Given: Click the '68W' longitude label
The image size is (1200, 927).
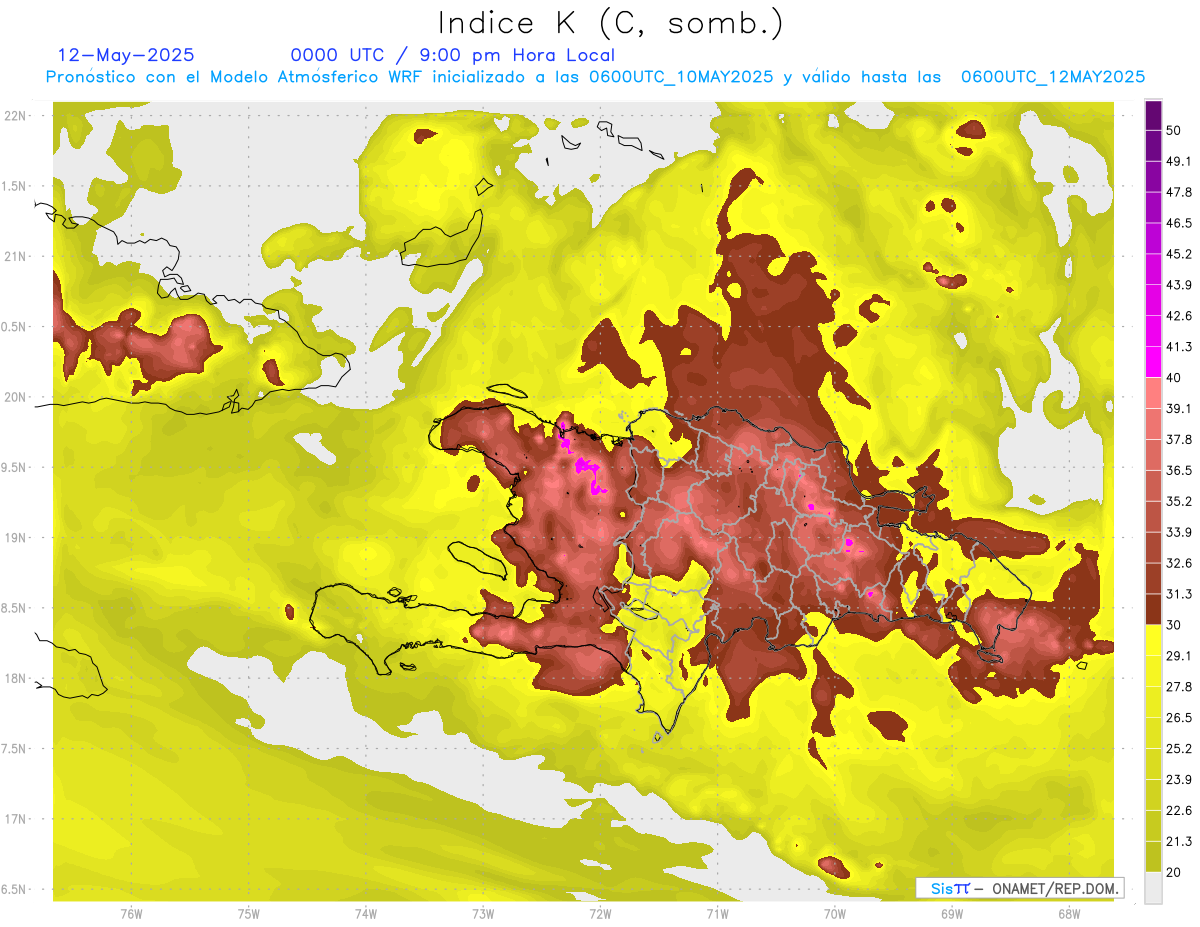Looking at the screenshot, I should pyautogui.click(x=1069, y=914).
